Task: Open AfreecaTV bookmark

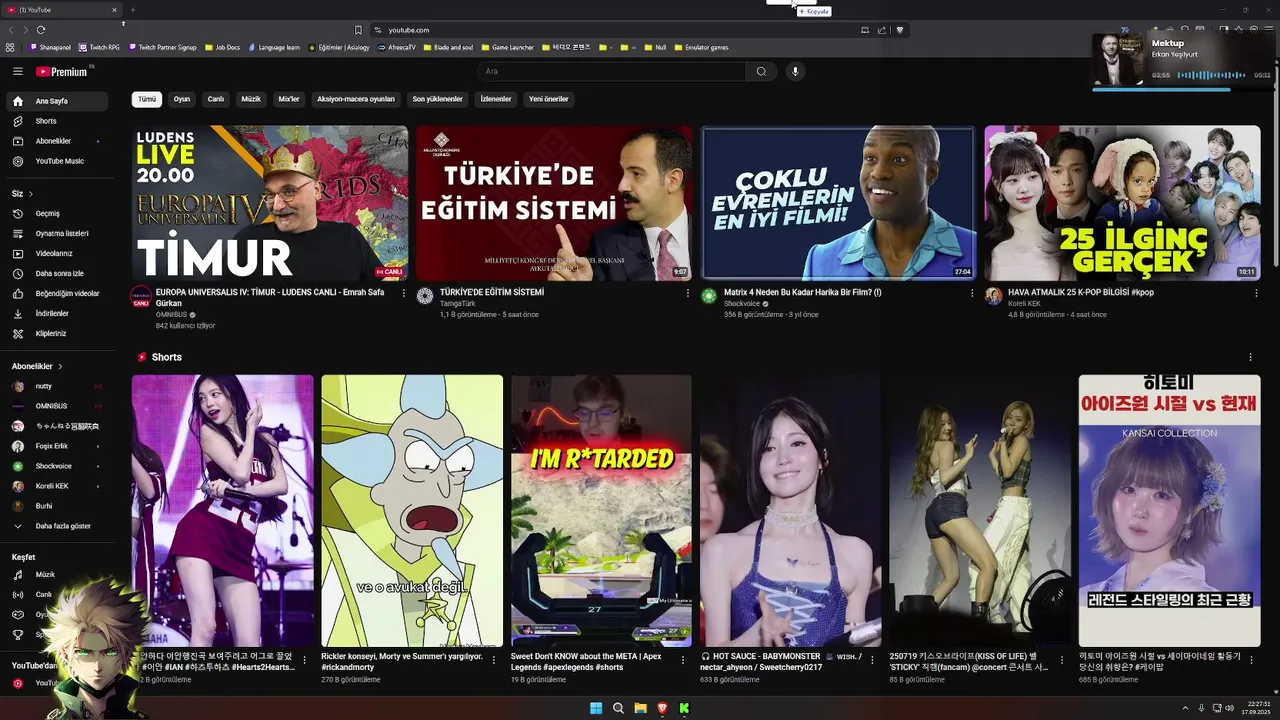Action: coord(397,47)
